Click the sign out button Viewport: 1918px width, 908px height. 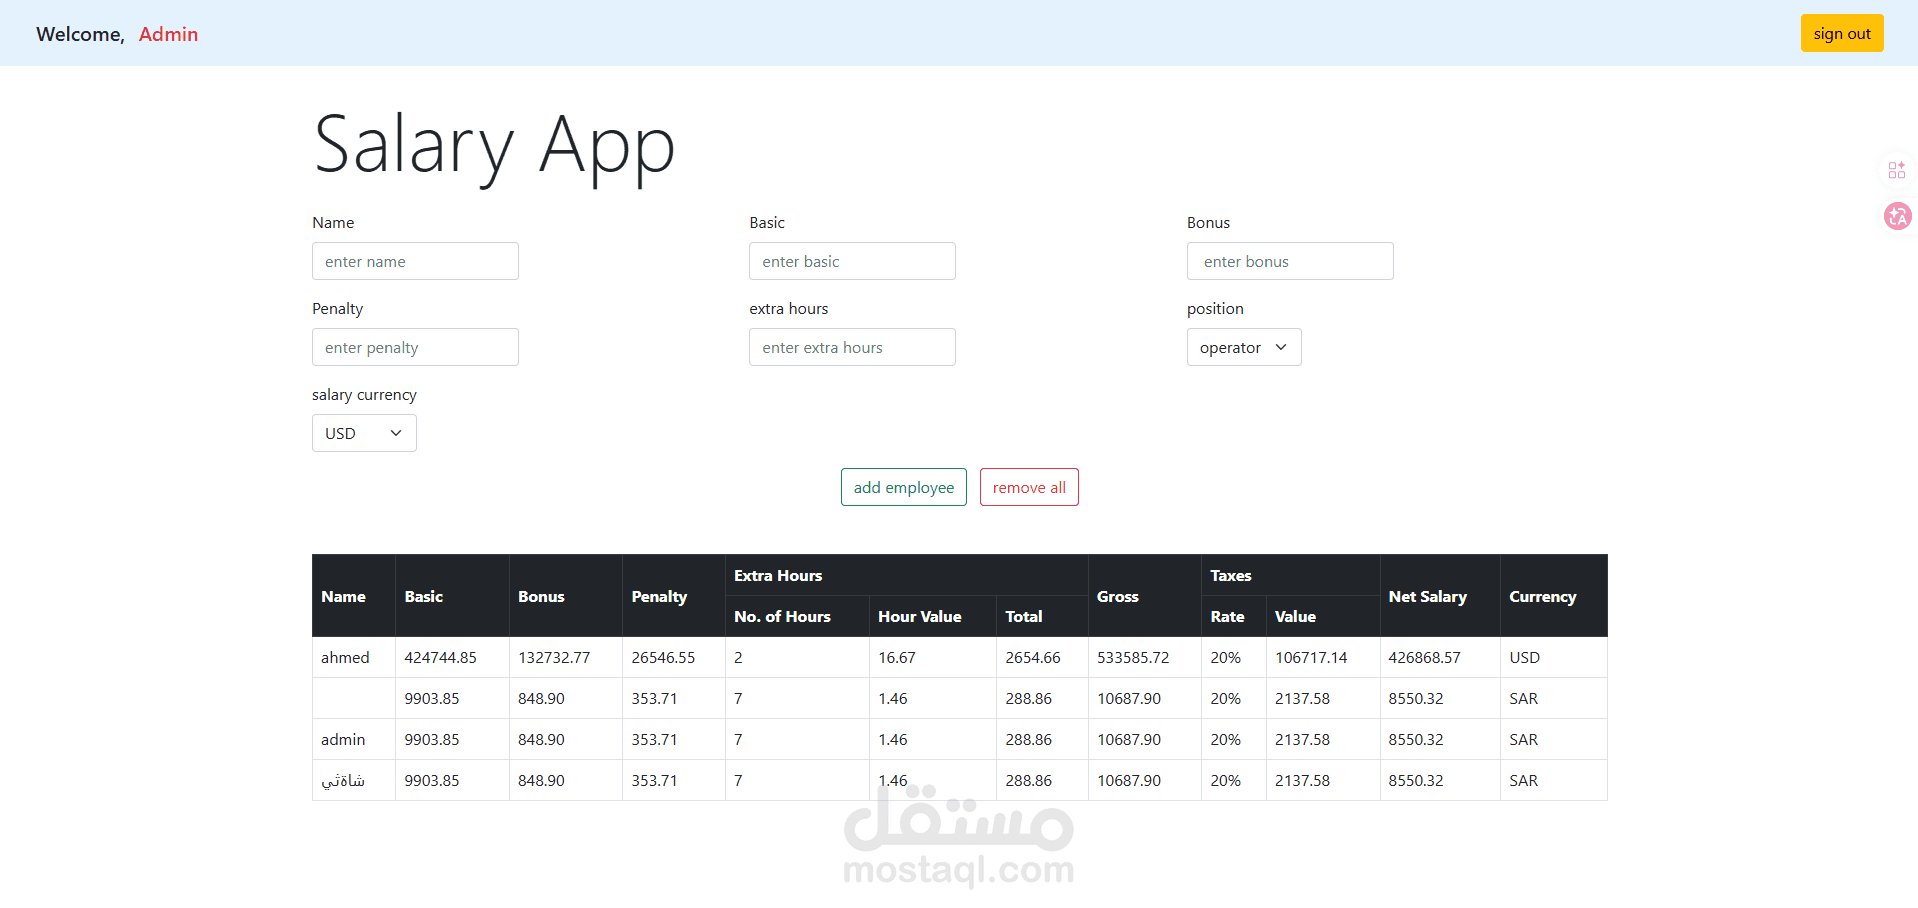click(x=1842, y=33)
